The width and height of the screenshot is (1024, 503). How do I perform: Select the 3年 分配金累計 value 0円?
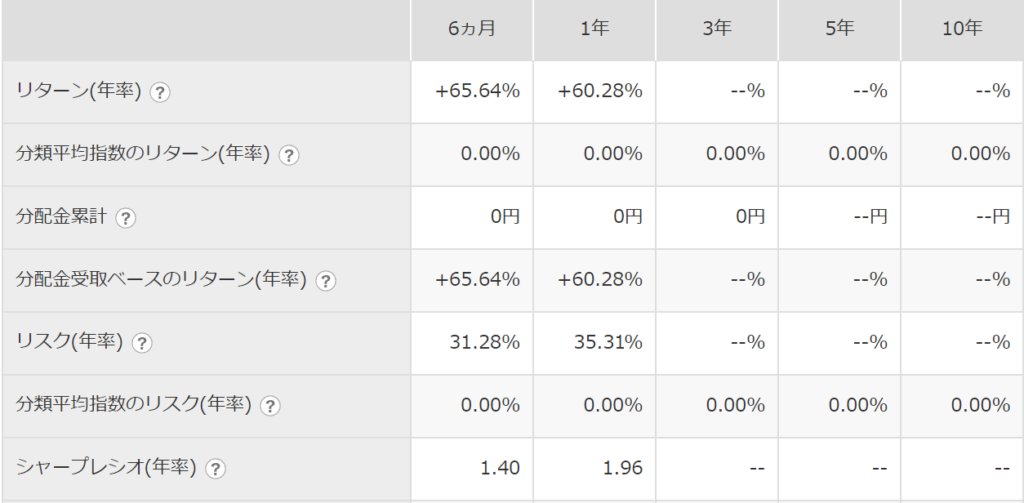coord(750,216)
